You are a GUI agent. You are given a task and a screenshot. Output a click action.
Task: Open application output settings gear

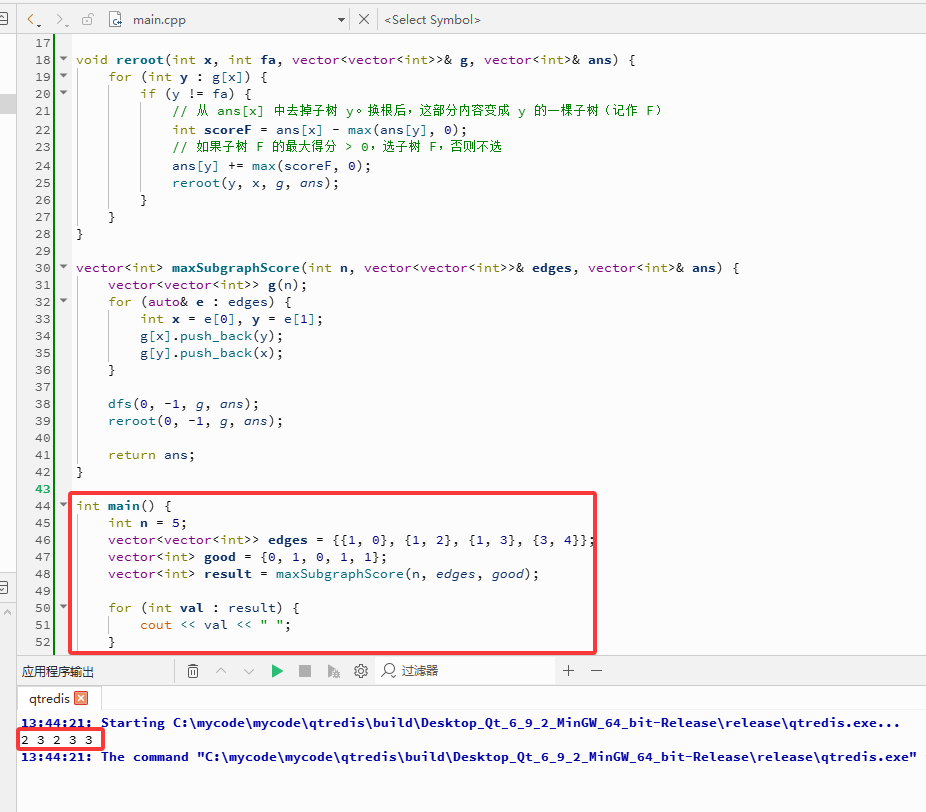[361, 671]
